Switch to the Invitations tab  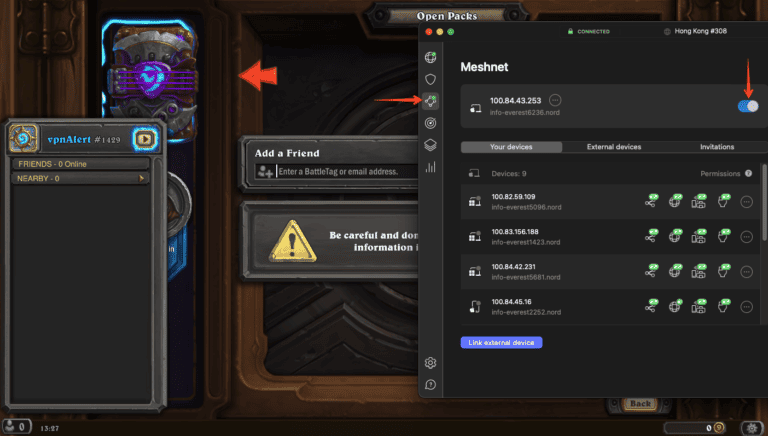tap(717, 146)
